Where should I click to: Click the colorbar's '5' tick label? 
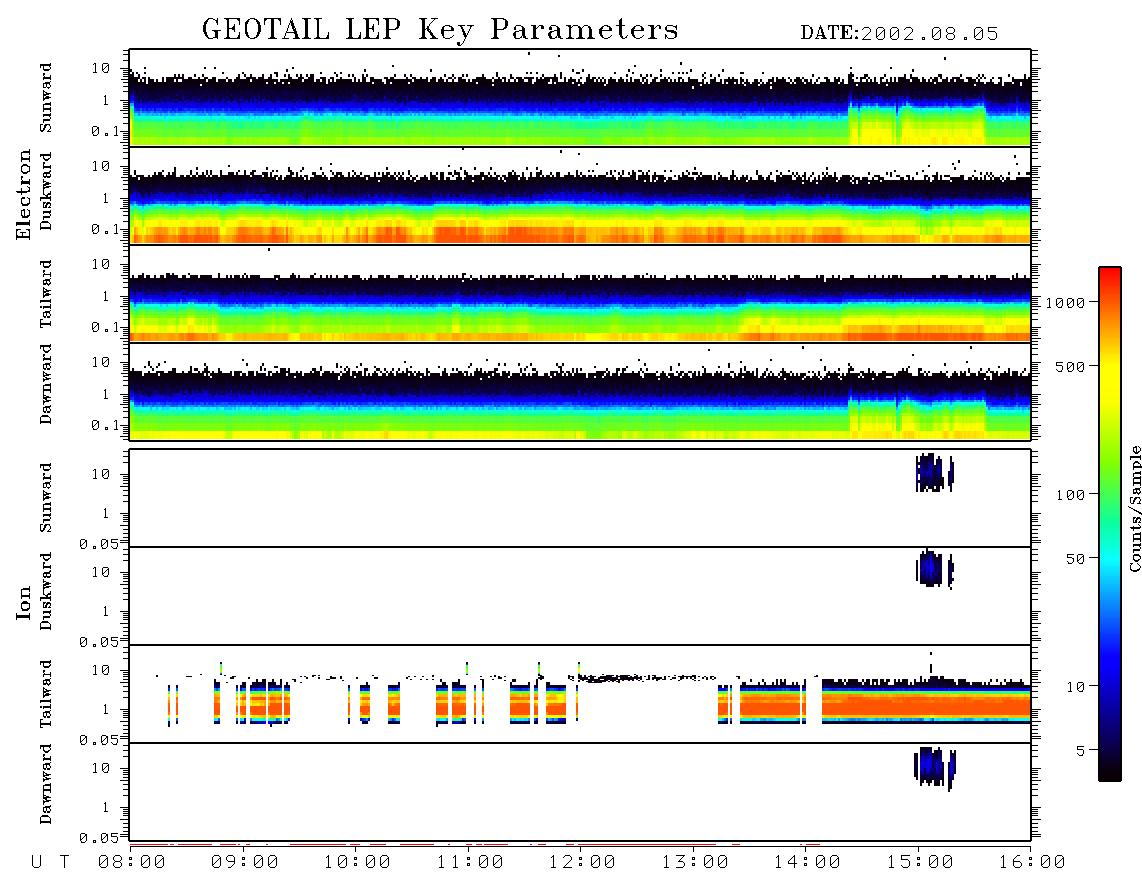[1081, 751]
